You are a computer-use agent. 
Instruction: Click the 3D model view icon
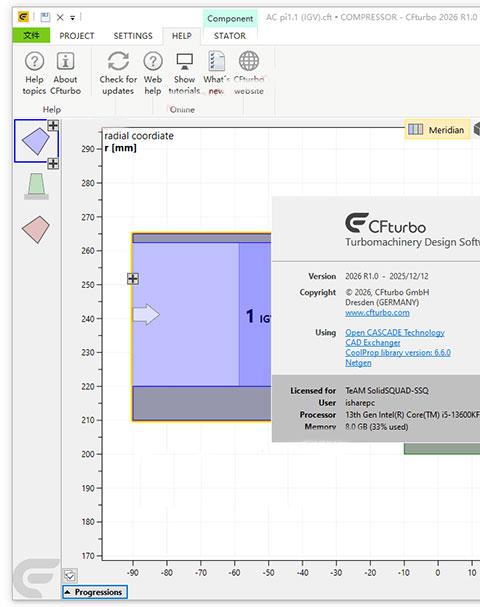click(477, 129)
